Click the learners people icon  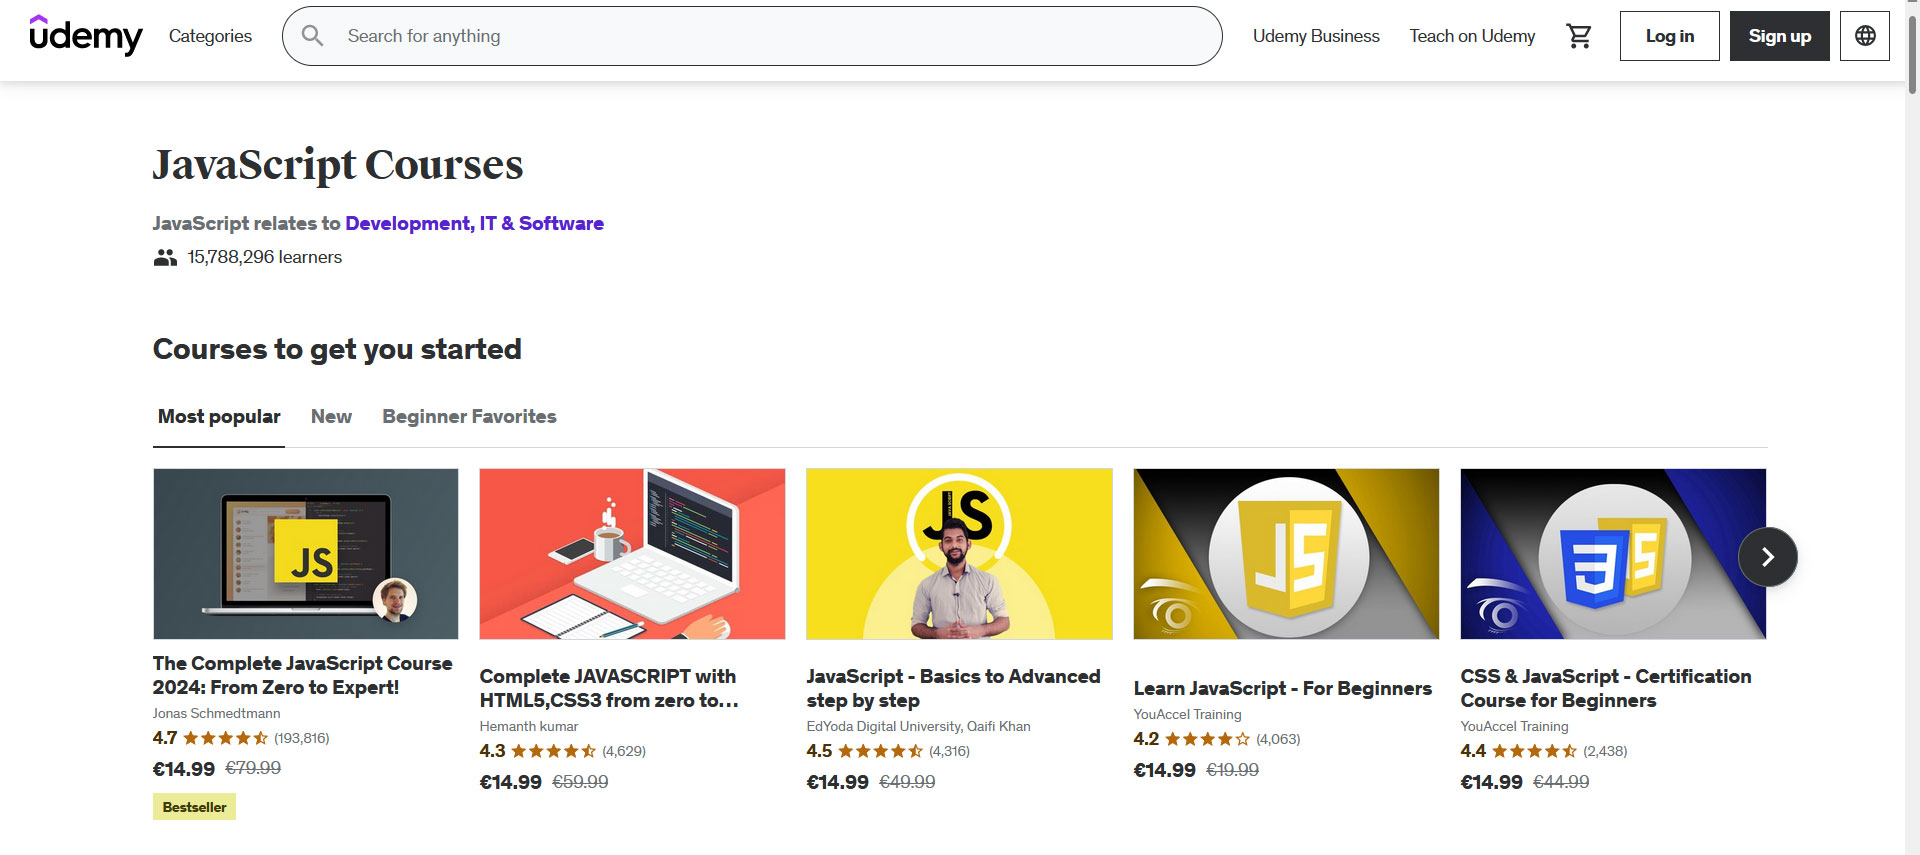165,258
